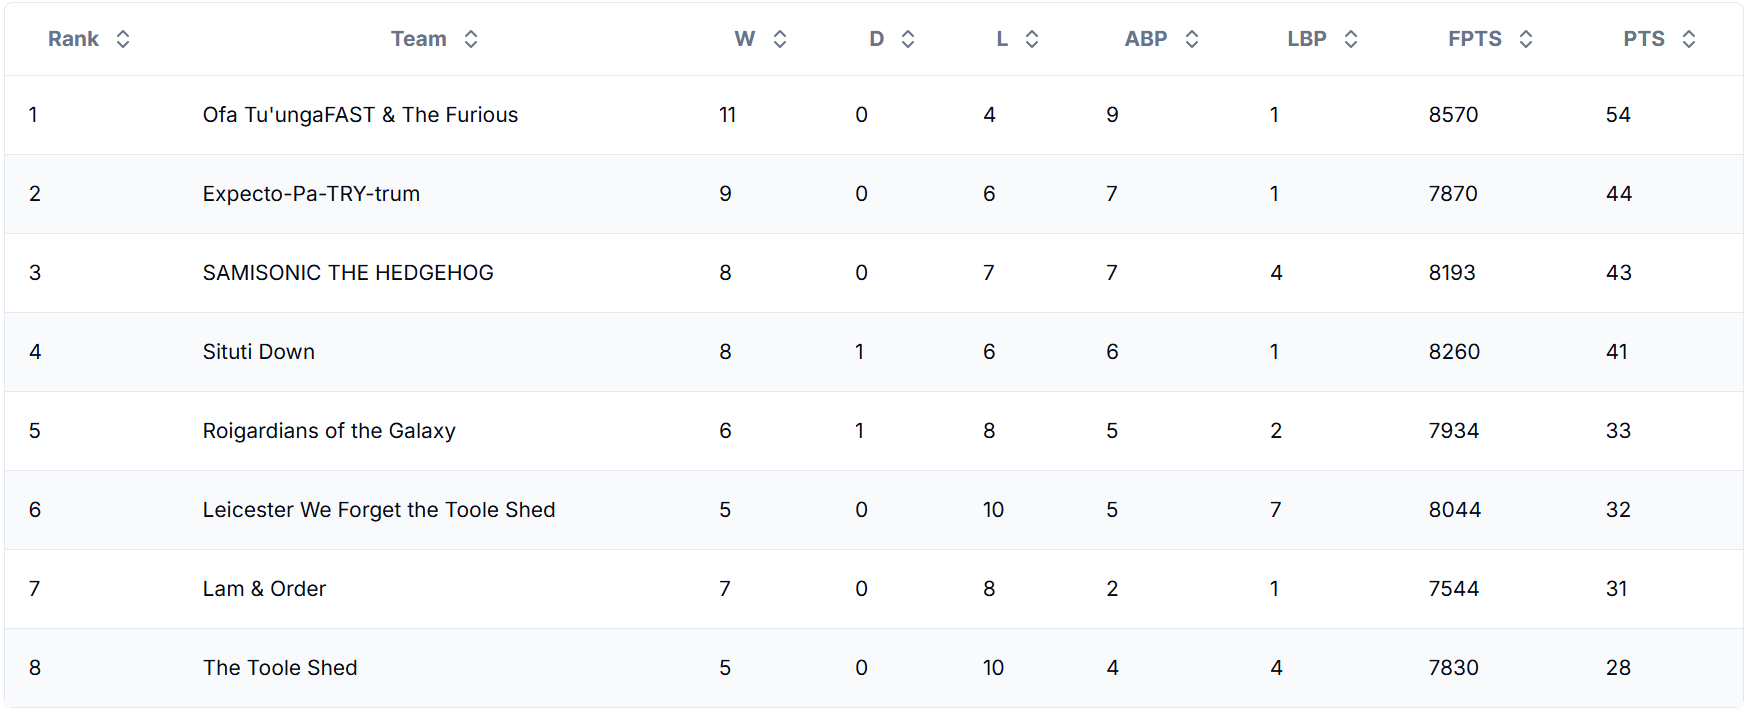This screenshot has width=1746, height=708.
Task: Click the sort arrows beside Rank
Action: 123,39
